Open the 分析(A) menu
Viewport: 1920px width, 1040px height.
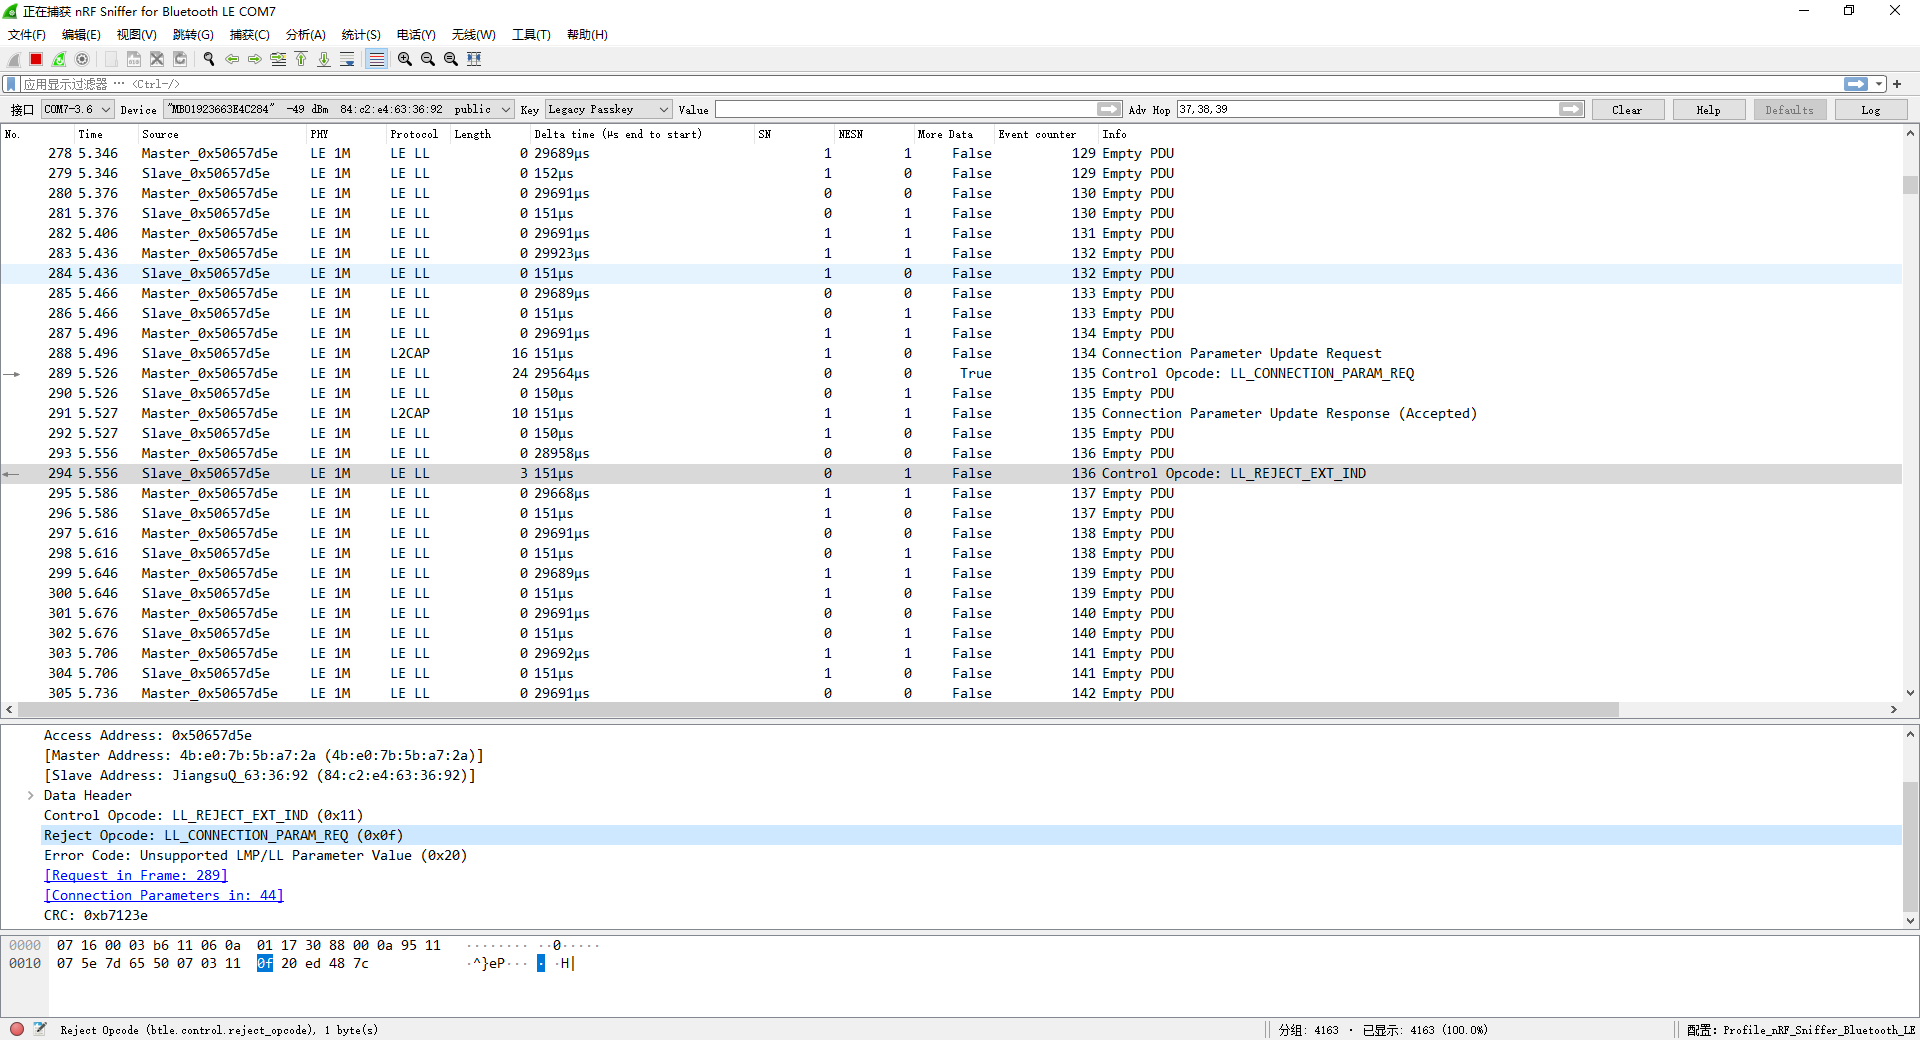tap(305, 35)
